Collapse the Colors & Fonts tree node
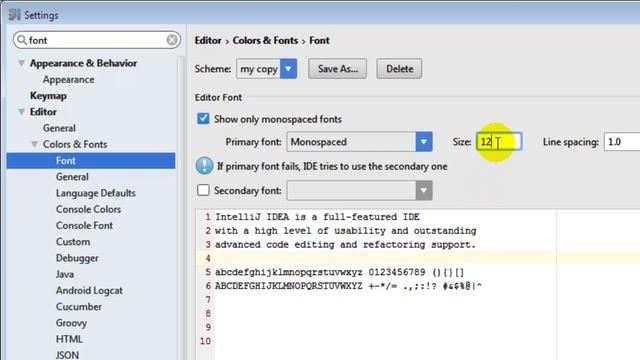This screenshot has width=640, height=360. (35, 144)
